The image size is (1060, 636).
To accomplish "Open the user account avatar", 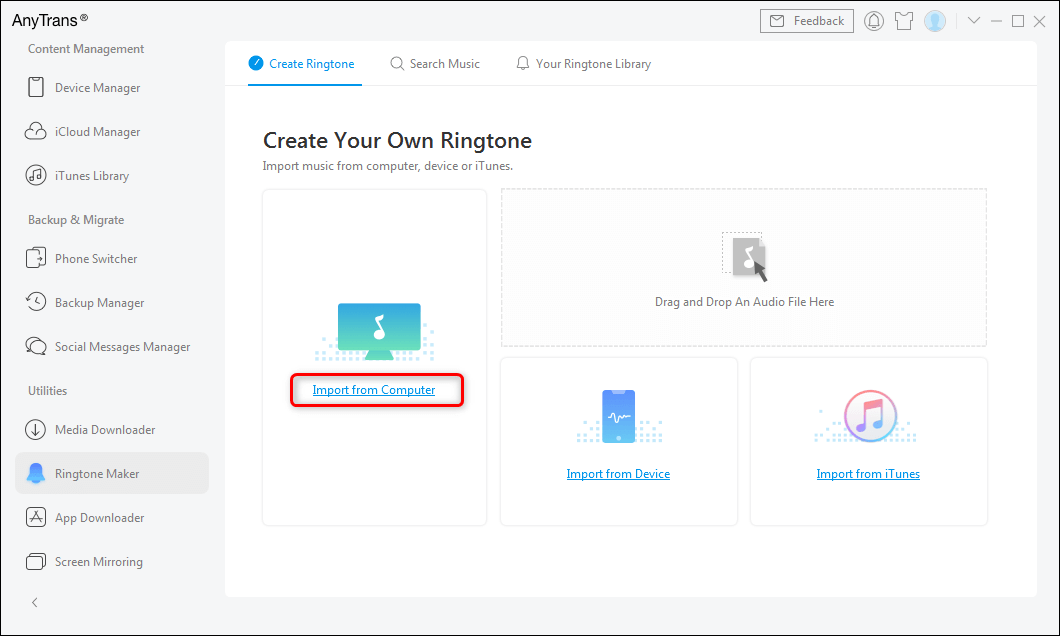I will pos(935,21).
